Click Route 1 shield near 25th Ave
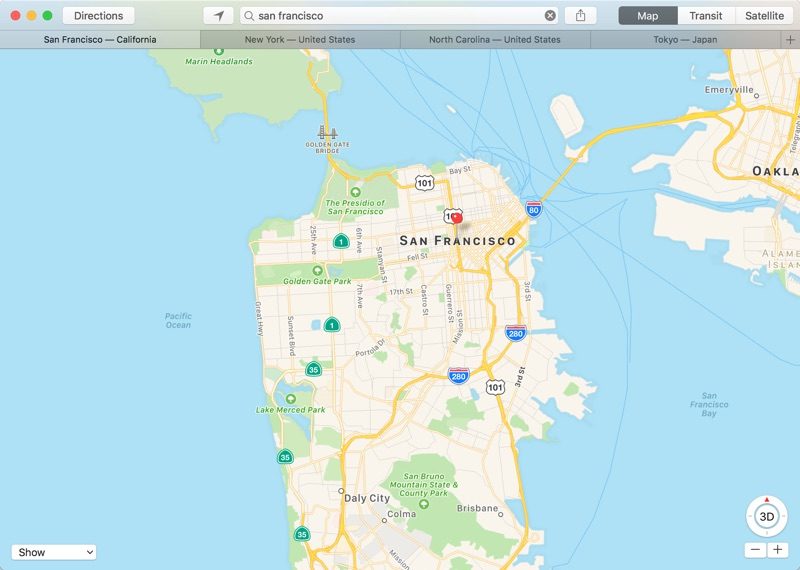The image size is (800, 570). coord(341,241)
